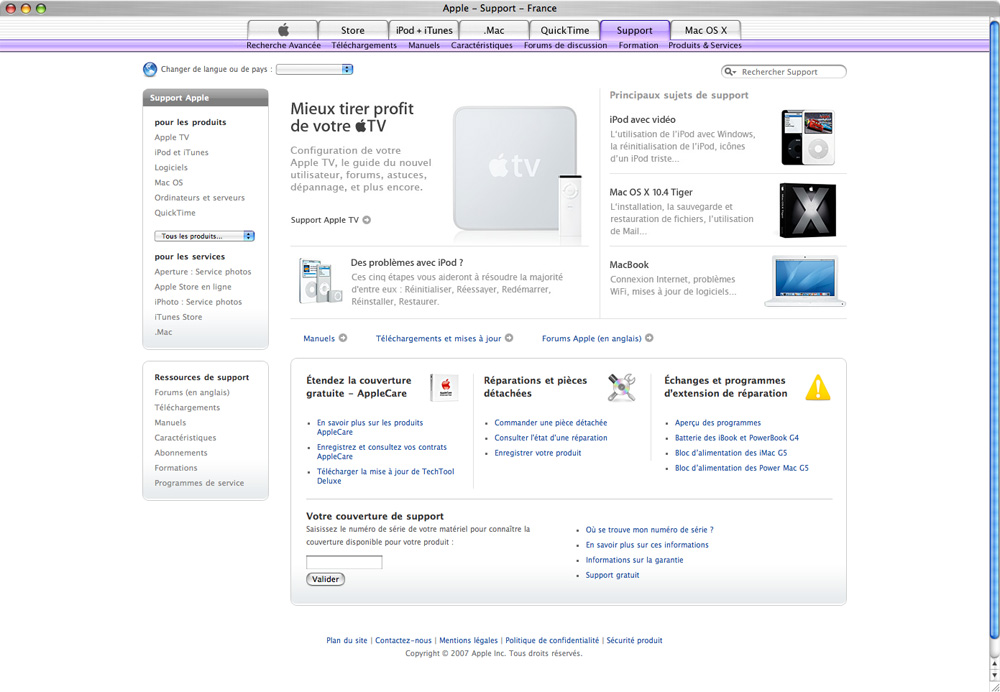Click the iPod avec vidéo heading
Viewport: 1000px width, 692px height.
642,120
